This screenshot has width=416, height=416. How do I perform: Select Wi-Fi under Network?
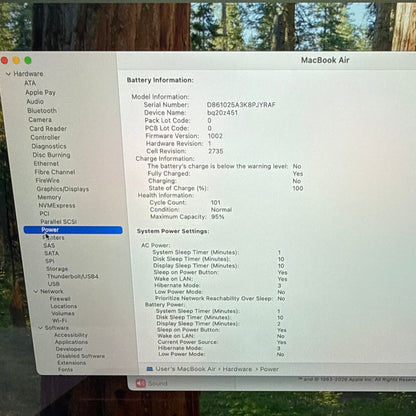coord(60,321)
